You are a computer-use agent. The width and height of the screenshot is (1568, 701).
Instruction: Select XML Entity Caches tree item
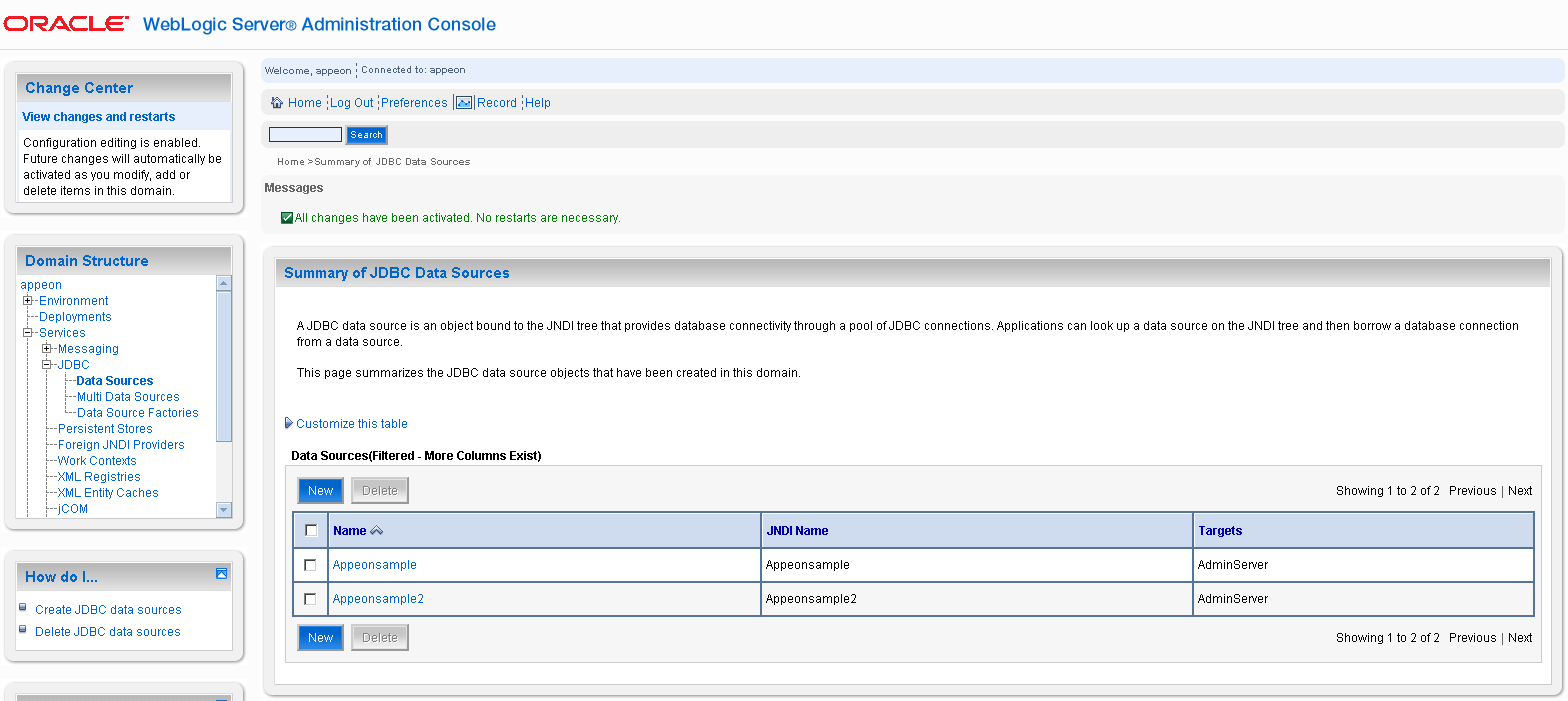point(108,493)
